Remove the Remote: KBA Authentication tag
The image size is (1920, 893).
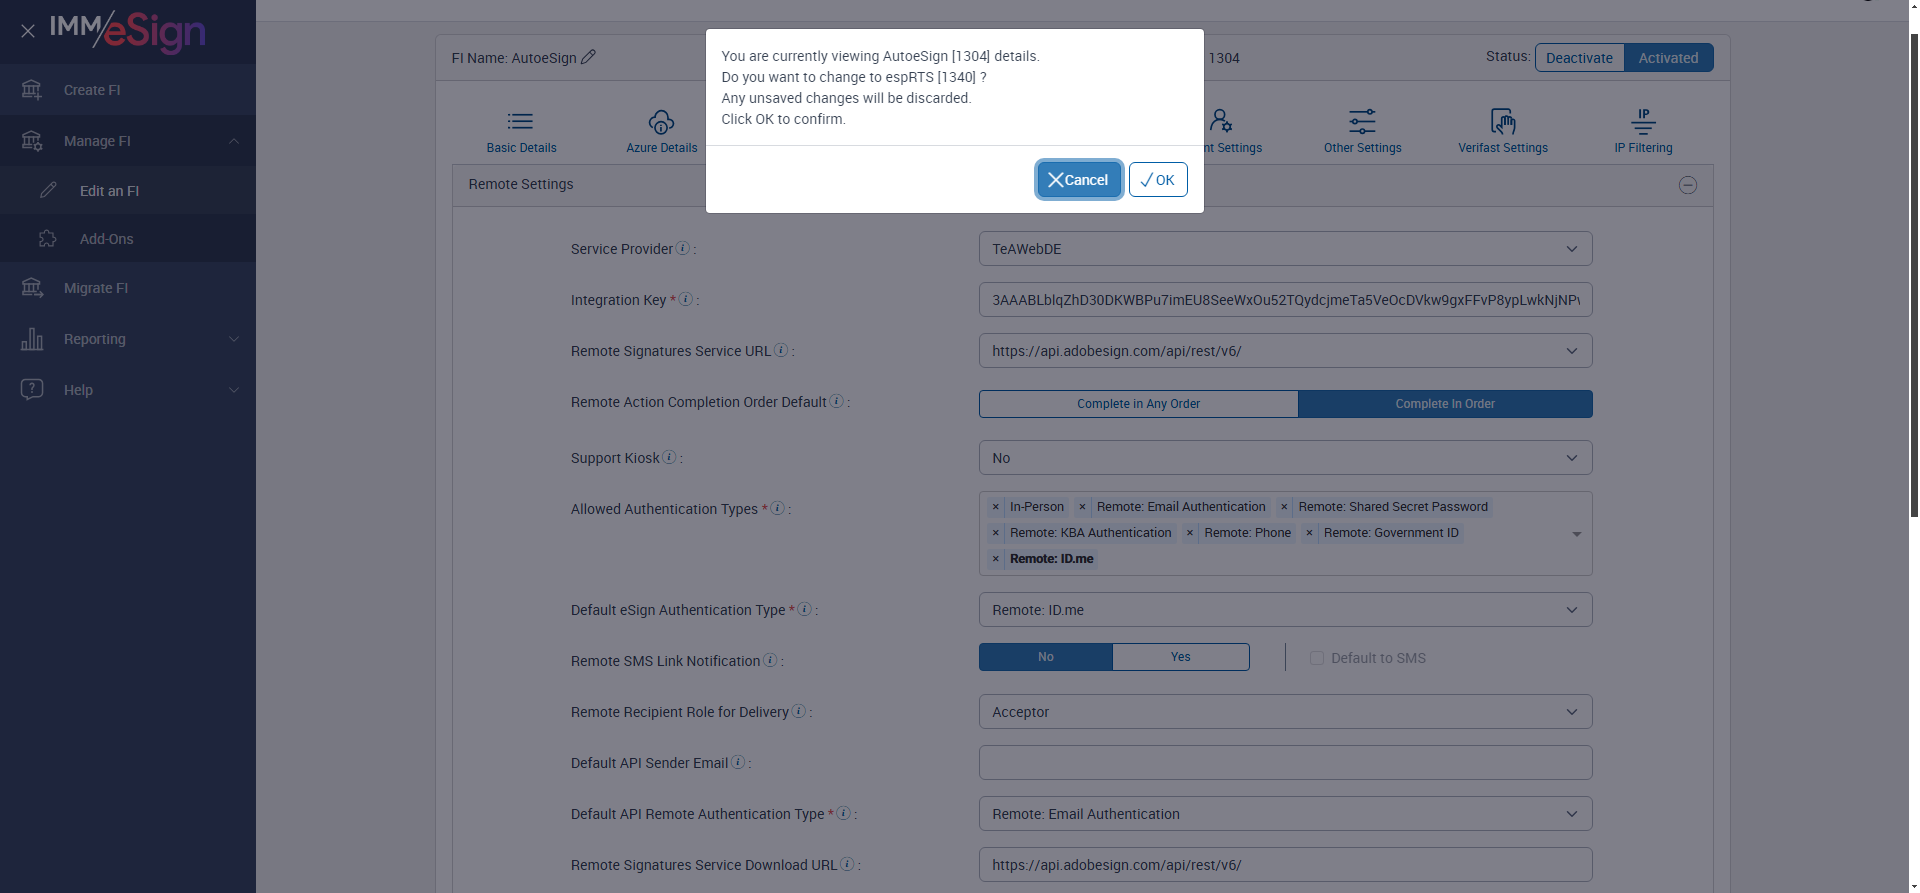tap(996, 533)
